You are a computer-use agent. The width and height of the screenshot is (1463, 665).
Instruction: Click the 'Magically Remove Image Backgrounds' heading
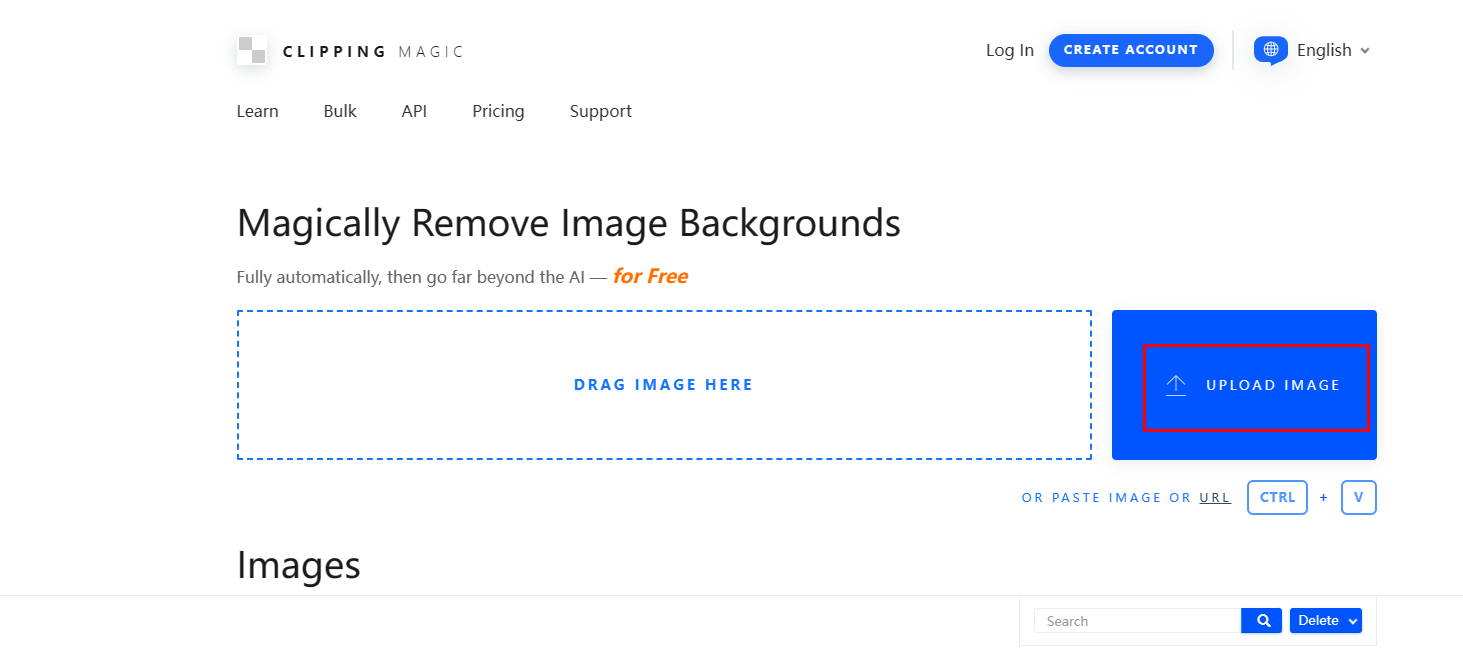click(x=569, y=223)
